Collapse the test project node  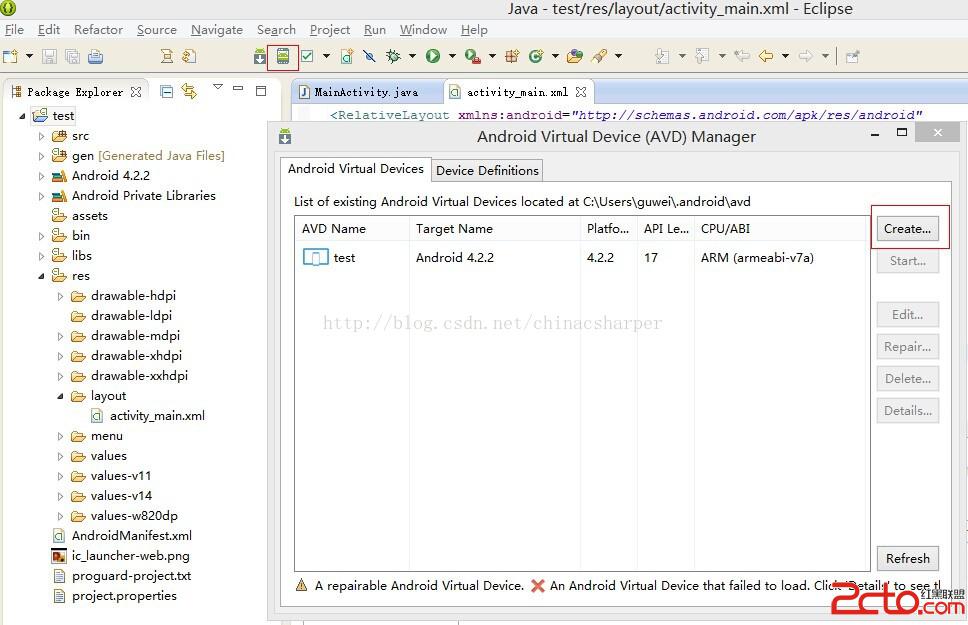tap(22, 116)
